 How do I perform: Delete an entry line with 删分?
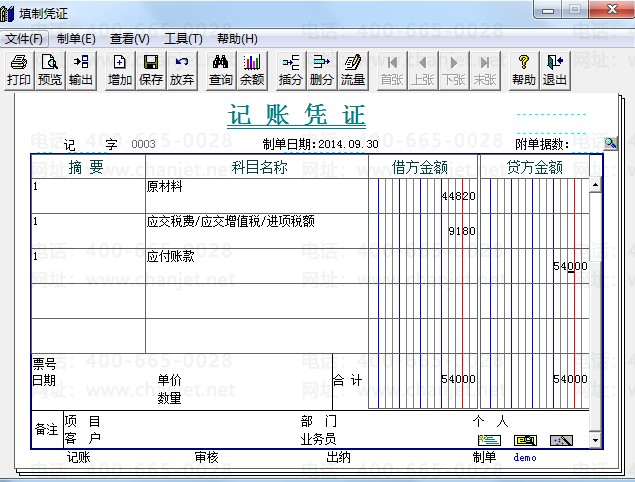(322, 70)
